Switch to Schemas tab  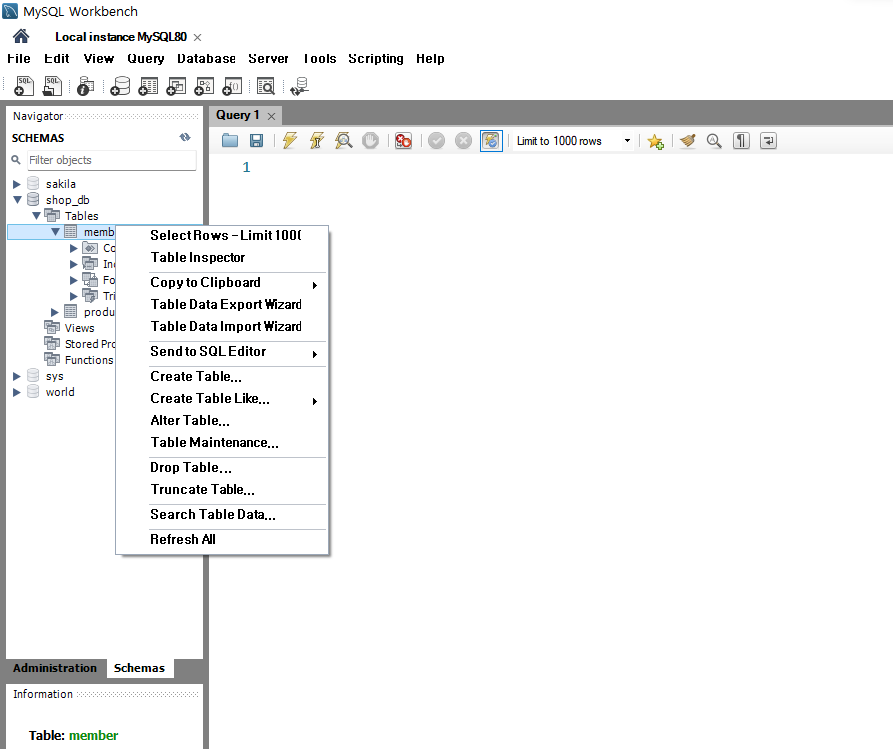click(140, 668)
